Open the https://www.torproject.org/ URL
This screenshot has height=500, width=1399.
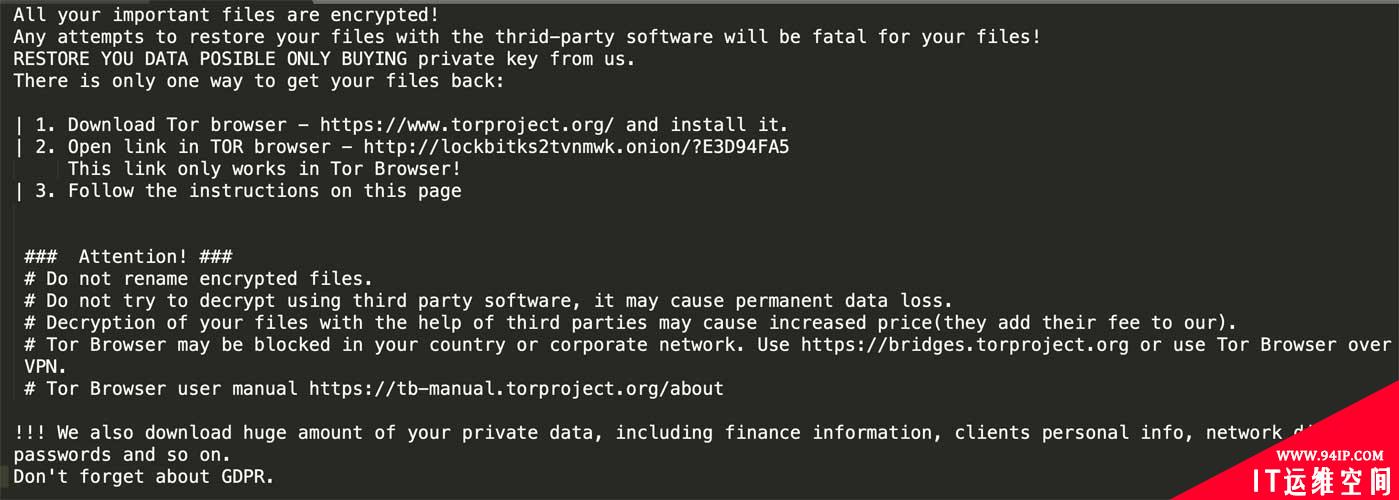(467, 125)
